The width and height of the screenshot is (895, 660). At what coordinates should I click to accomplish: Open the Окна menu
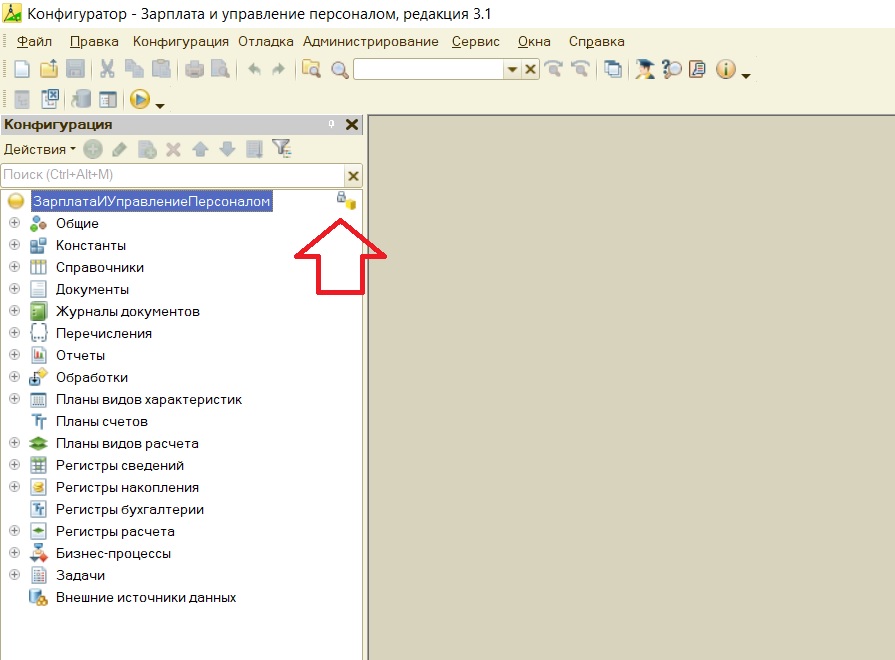pos(534,42)
